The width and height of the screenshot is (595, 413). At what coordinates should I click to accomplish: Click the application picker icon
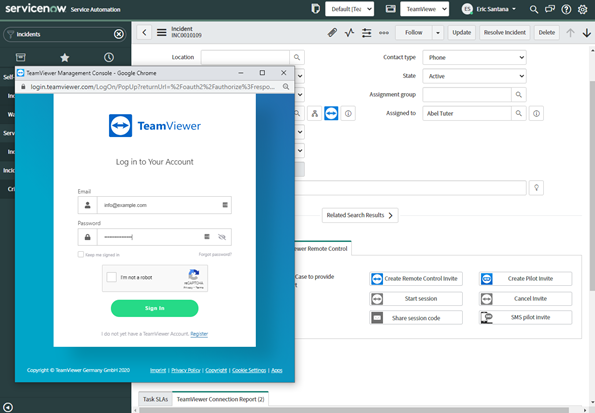pos(390,9)
